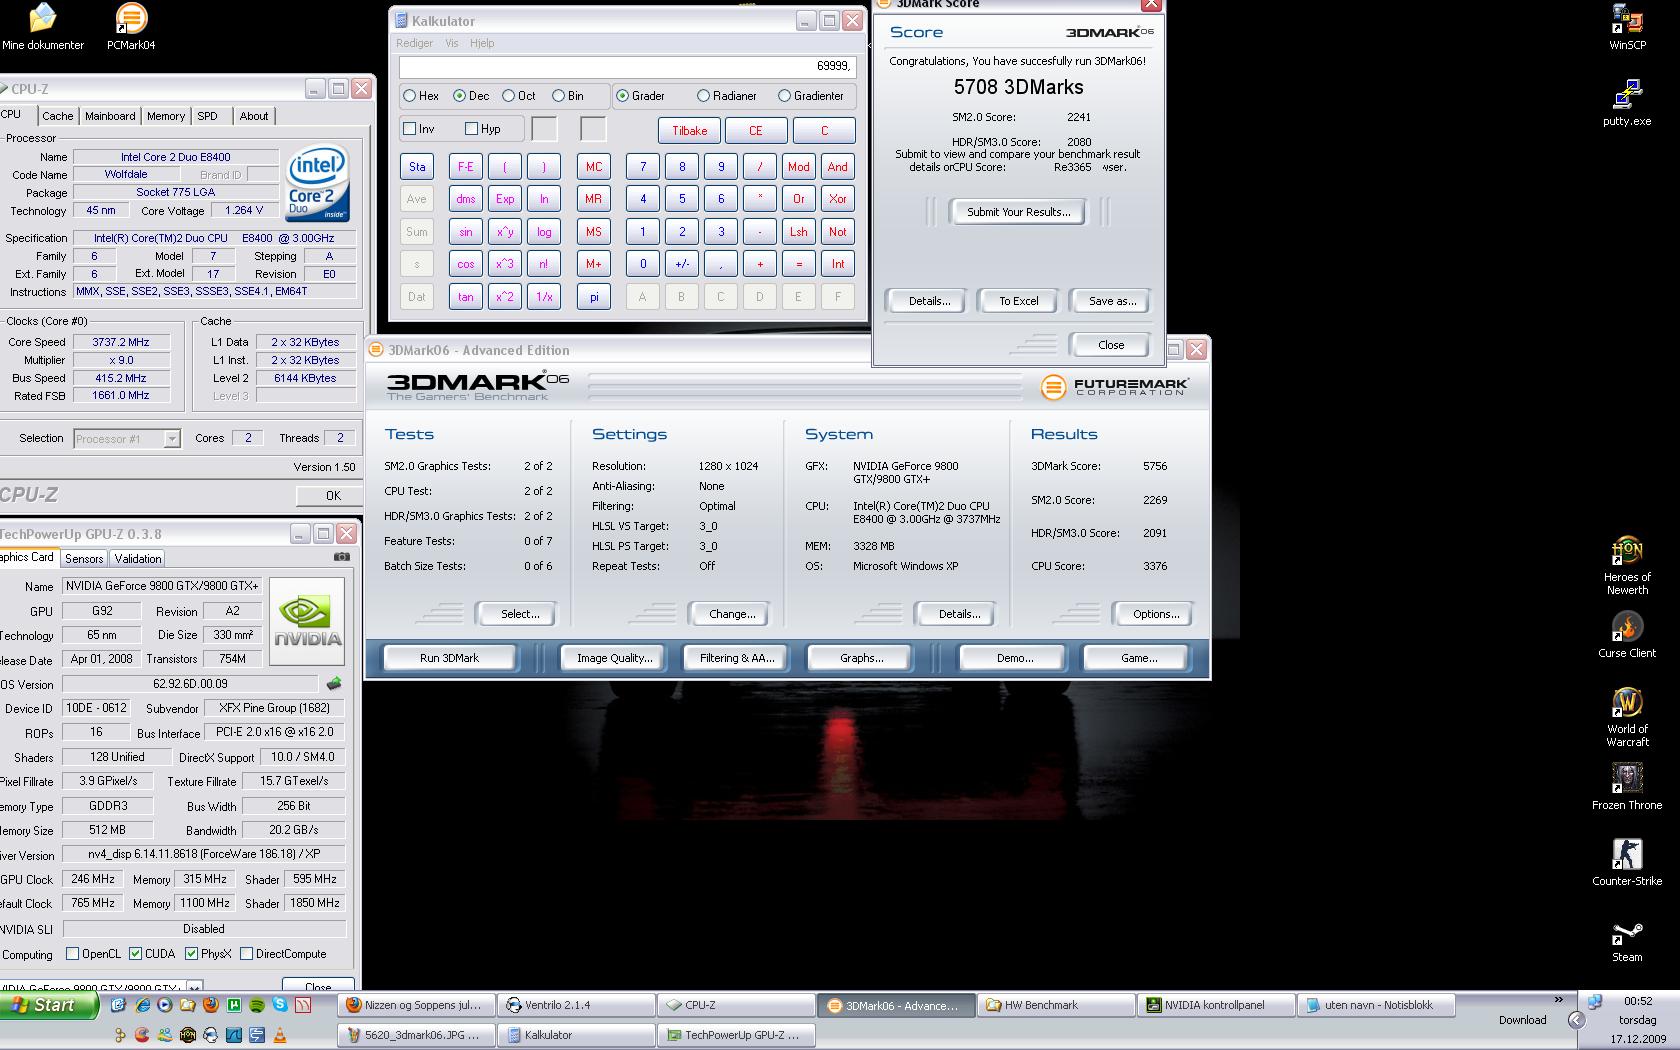Image resolution: width=1680 pixels, height=1050 pixels.
Task: Open Validation tab in GPU-Z
Action: (138, 559)
